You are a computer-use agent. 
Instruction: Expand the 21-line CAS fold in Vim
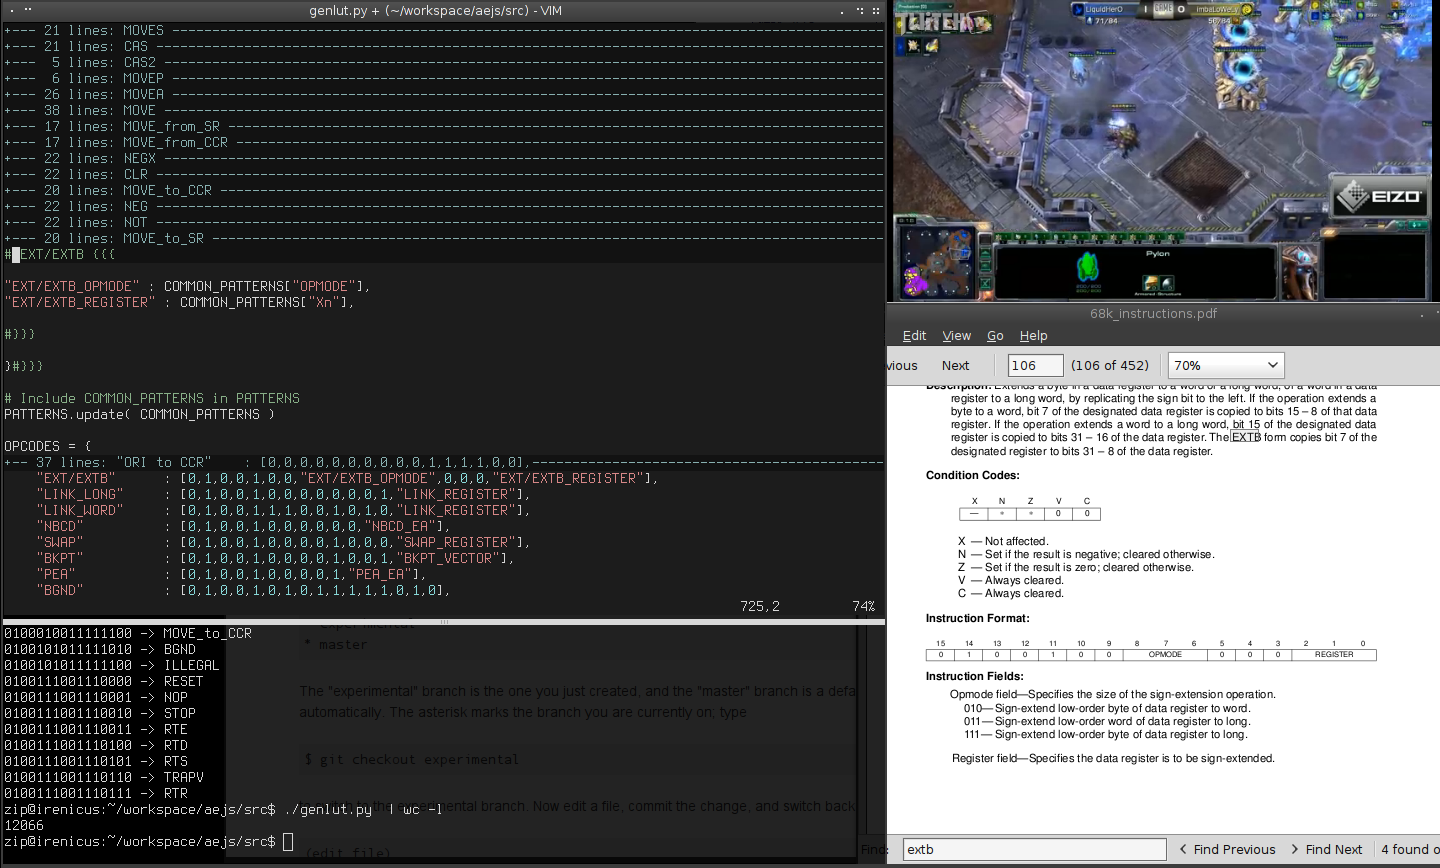[443, 46]
